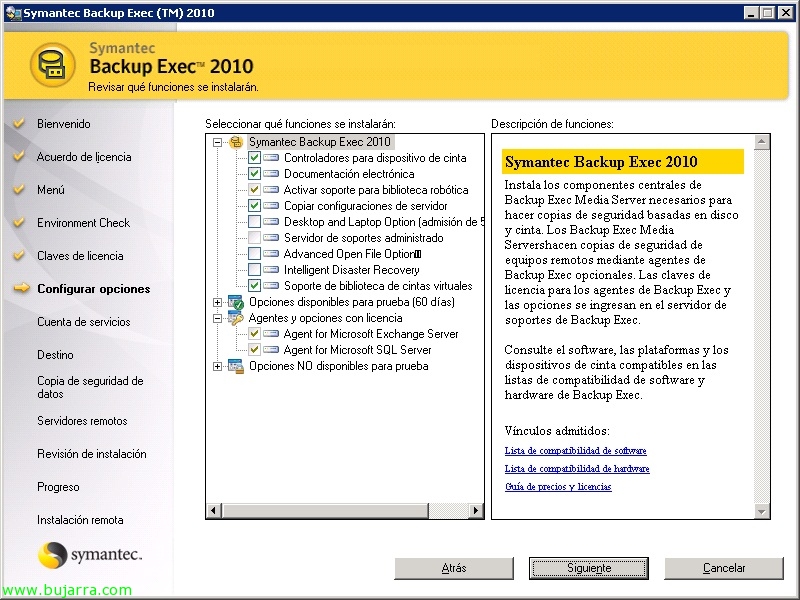Enable the Desktop and Laptop Option checkbox
The width and height of the screenshot is (800, 600).
[x=254, y=222]
